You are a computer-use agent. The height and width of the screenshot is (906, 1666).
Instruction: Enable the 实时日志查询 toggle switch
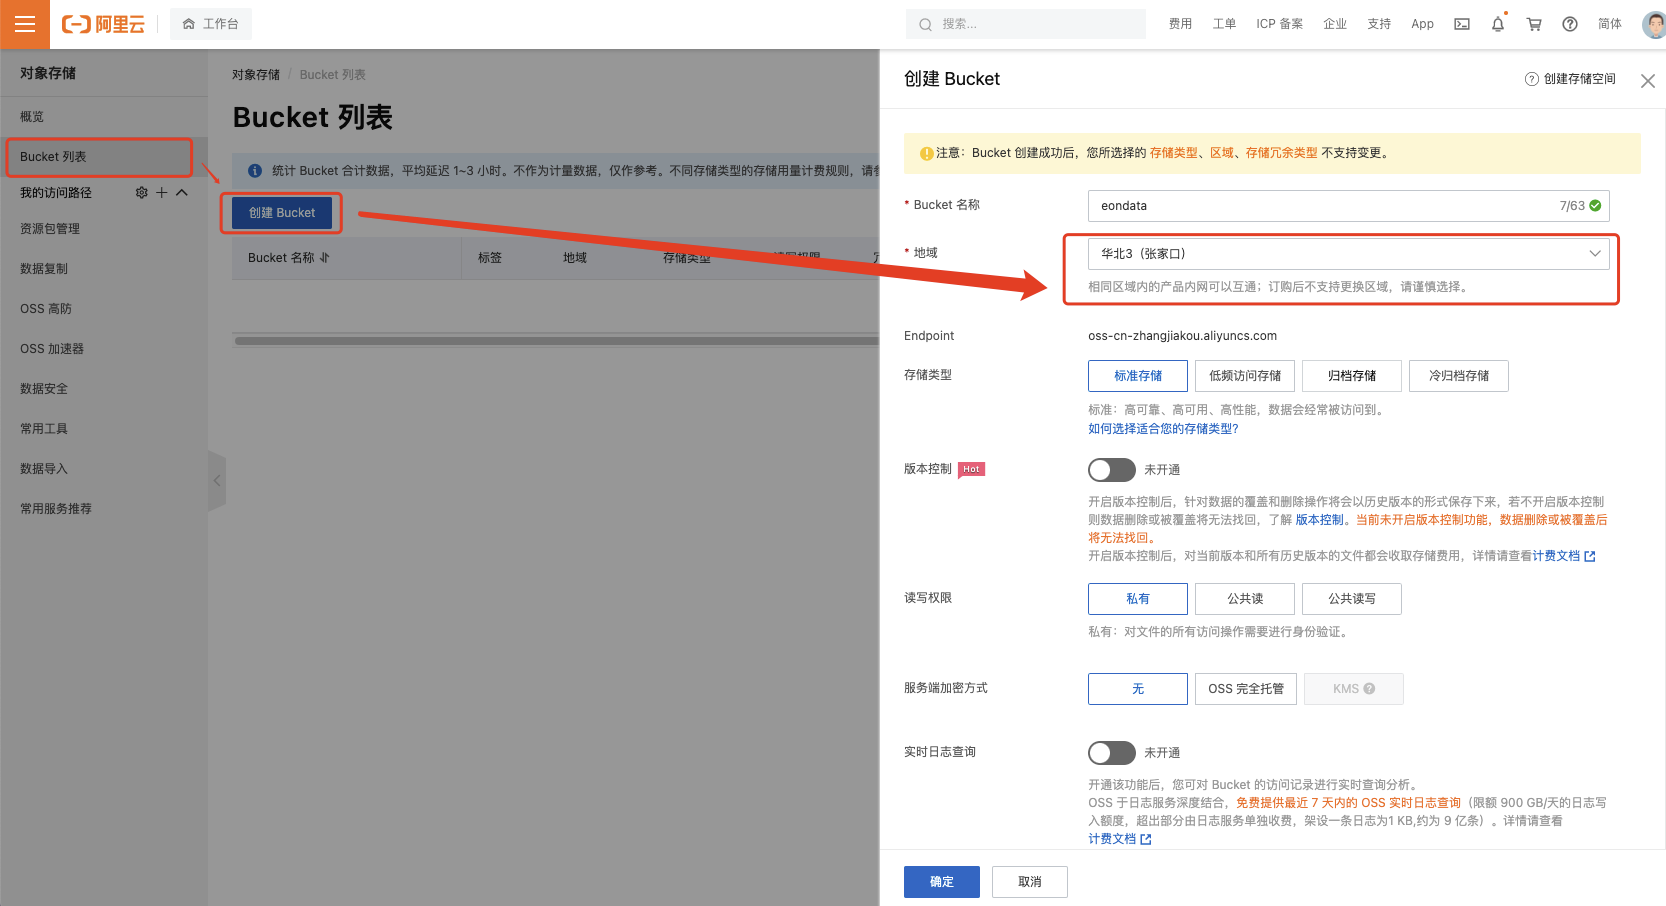[x=1111, y=752]
